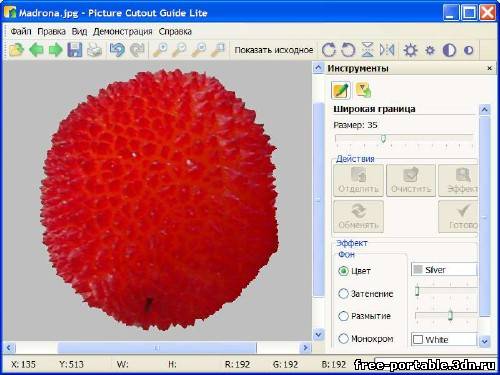
Task: Save the image with floppy disk icon
Action: [x=75, y=50]
